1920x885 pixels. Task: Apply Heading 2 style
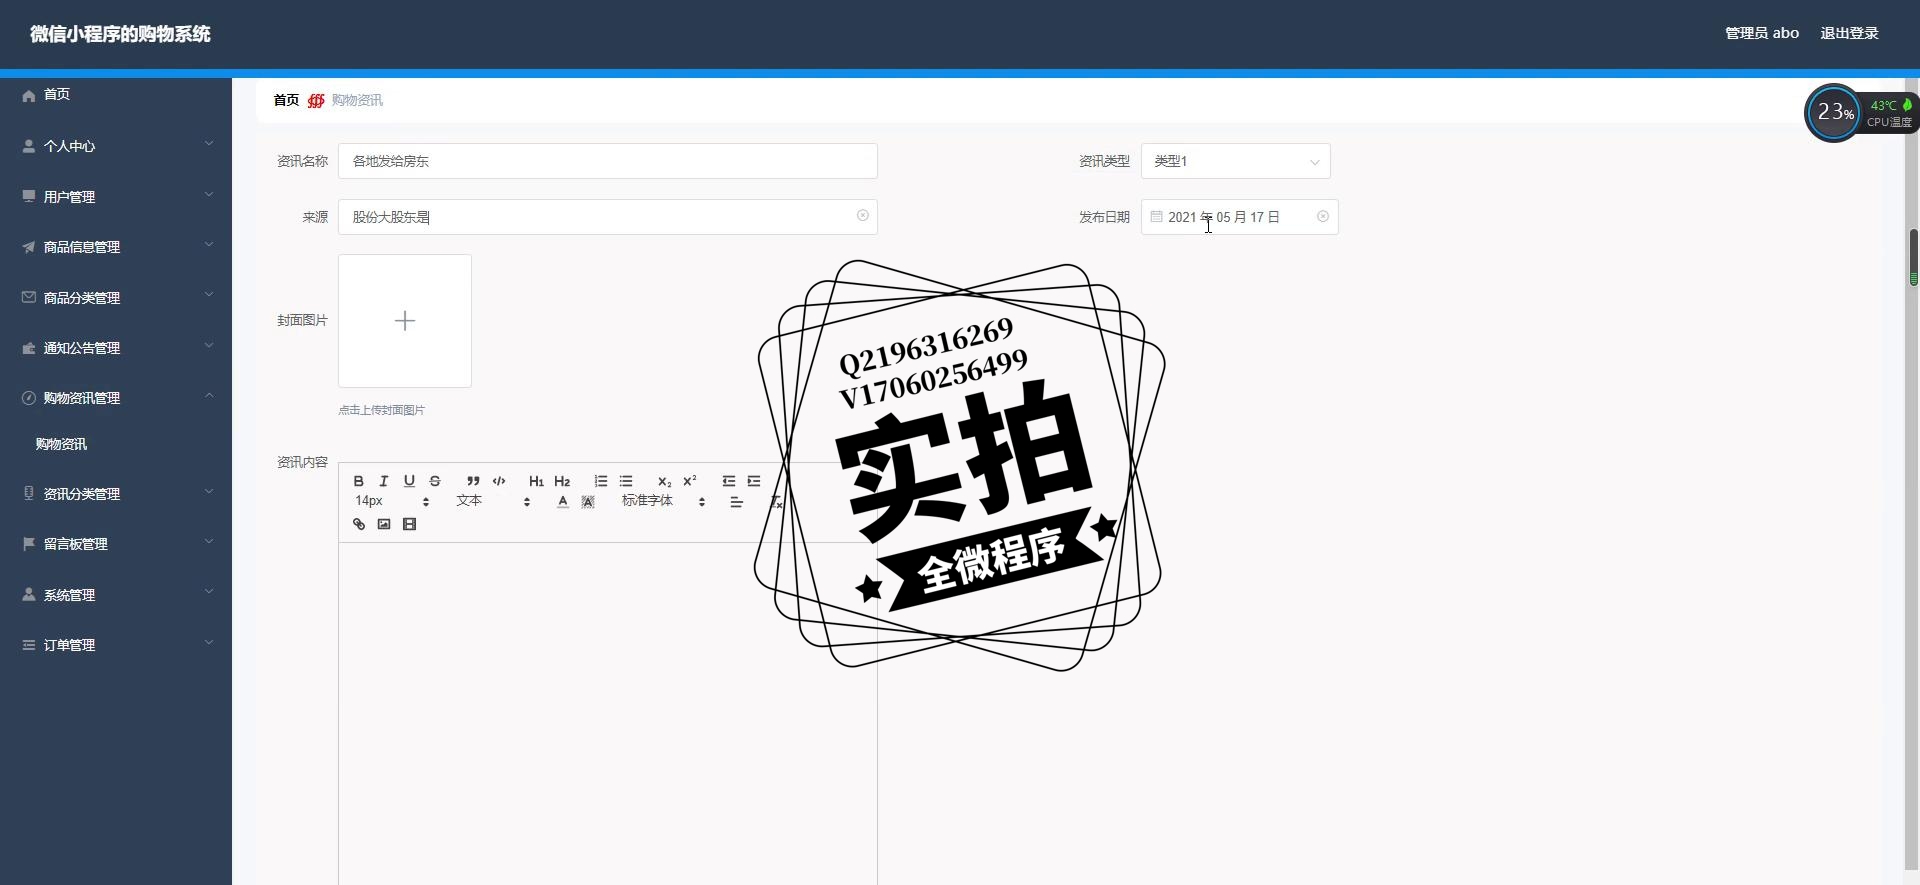click(x=562, y=481)
